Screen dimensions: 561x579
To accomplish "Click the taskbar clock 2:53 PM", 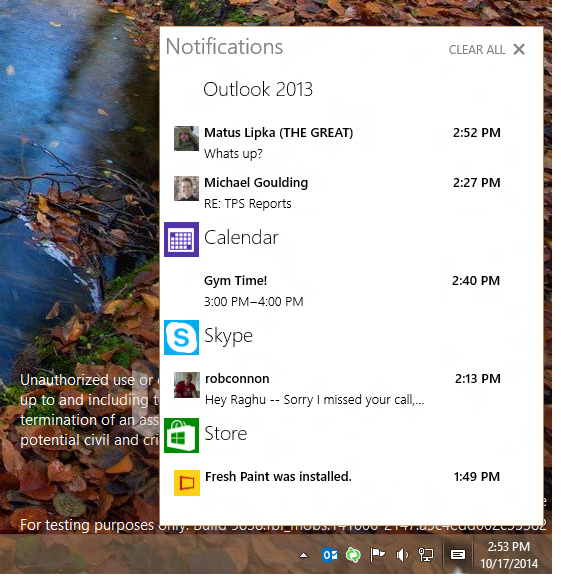I will point(509,547).
